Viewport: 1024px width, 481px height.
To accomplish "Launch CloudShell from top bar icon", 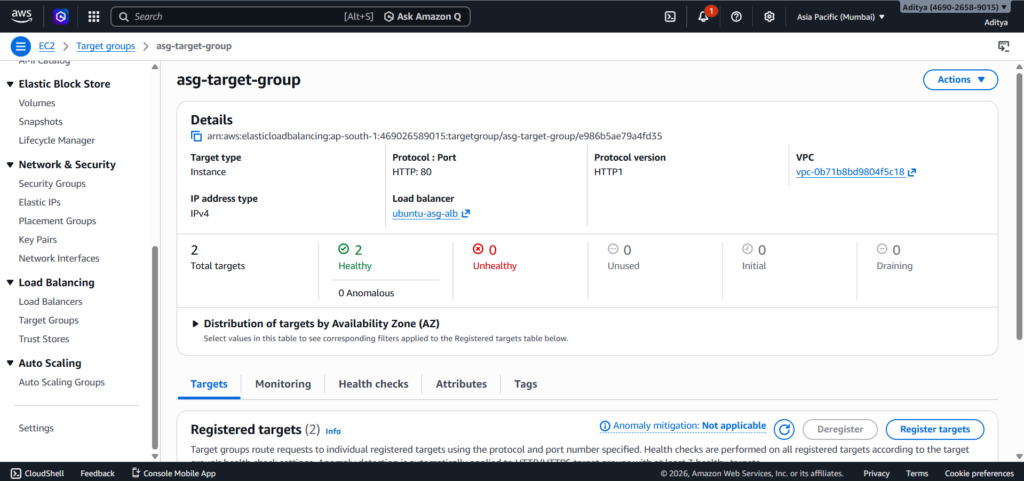I will tap(670, 17).
